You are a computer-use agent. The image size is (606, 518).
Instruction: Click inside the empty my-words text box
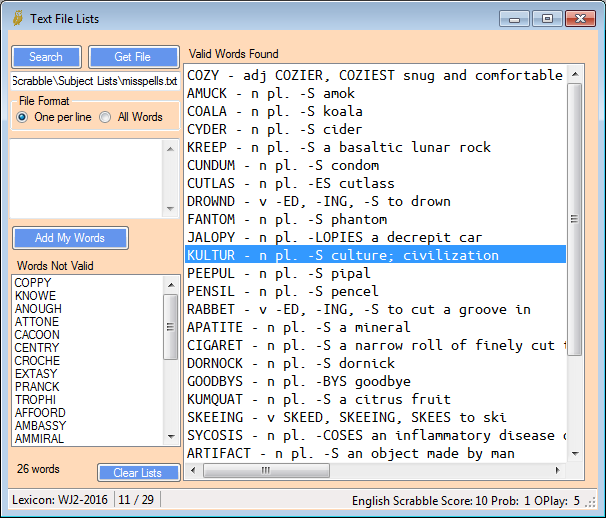pos(86,179)
